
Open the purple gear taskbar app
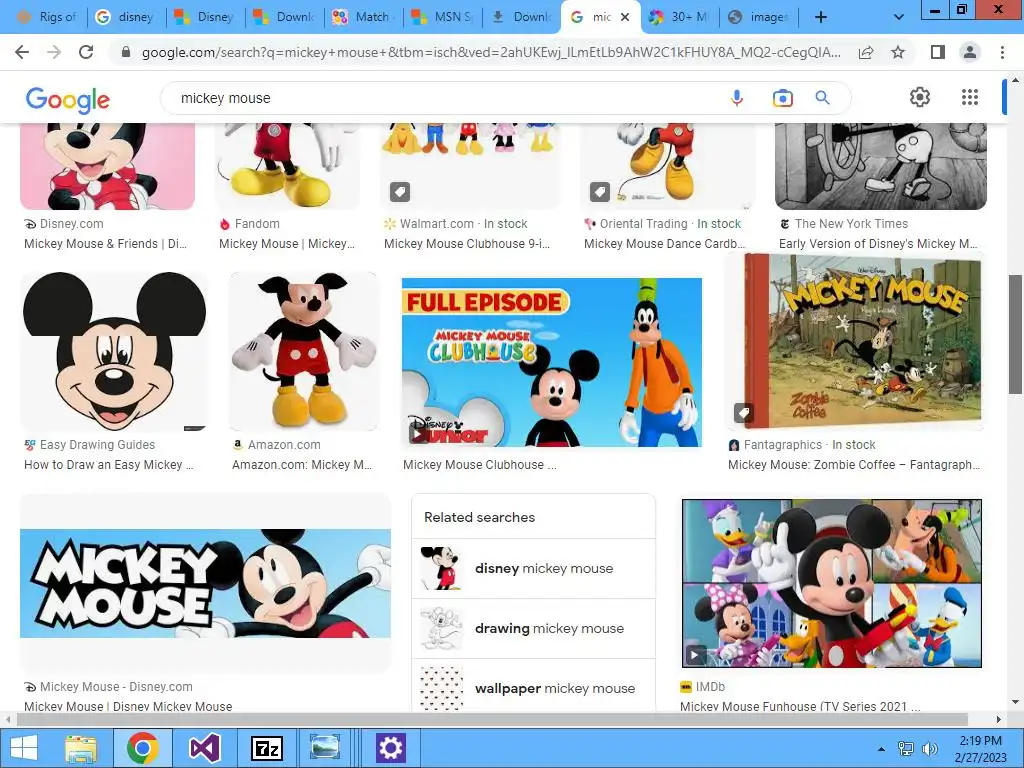pyautogui.click(x=391, y=748)
